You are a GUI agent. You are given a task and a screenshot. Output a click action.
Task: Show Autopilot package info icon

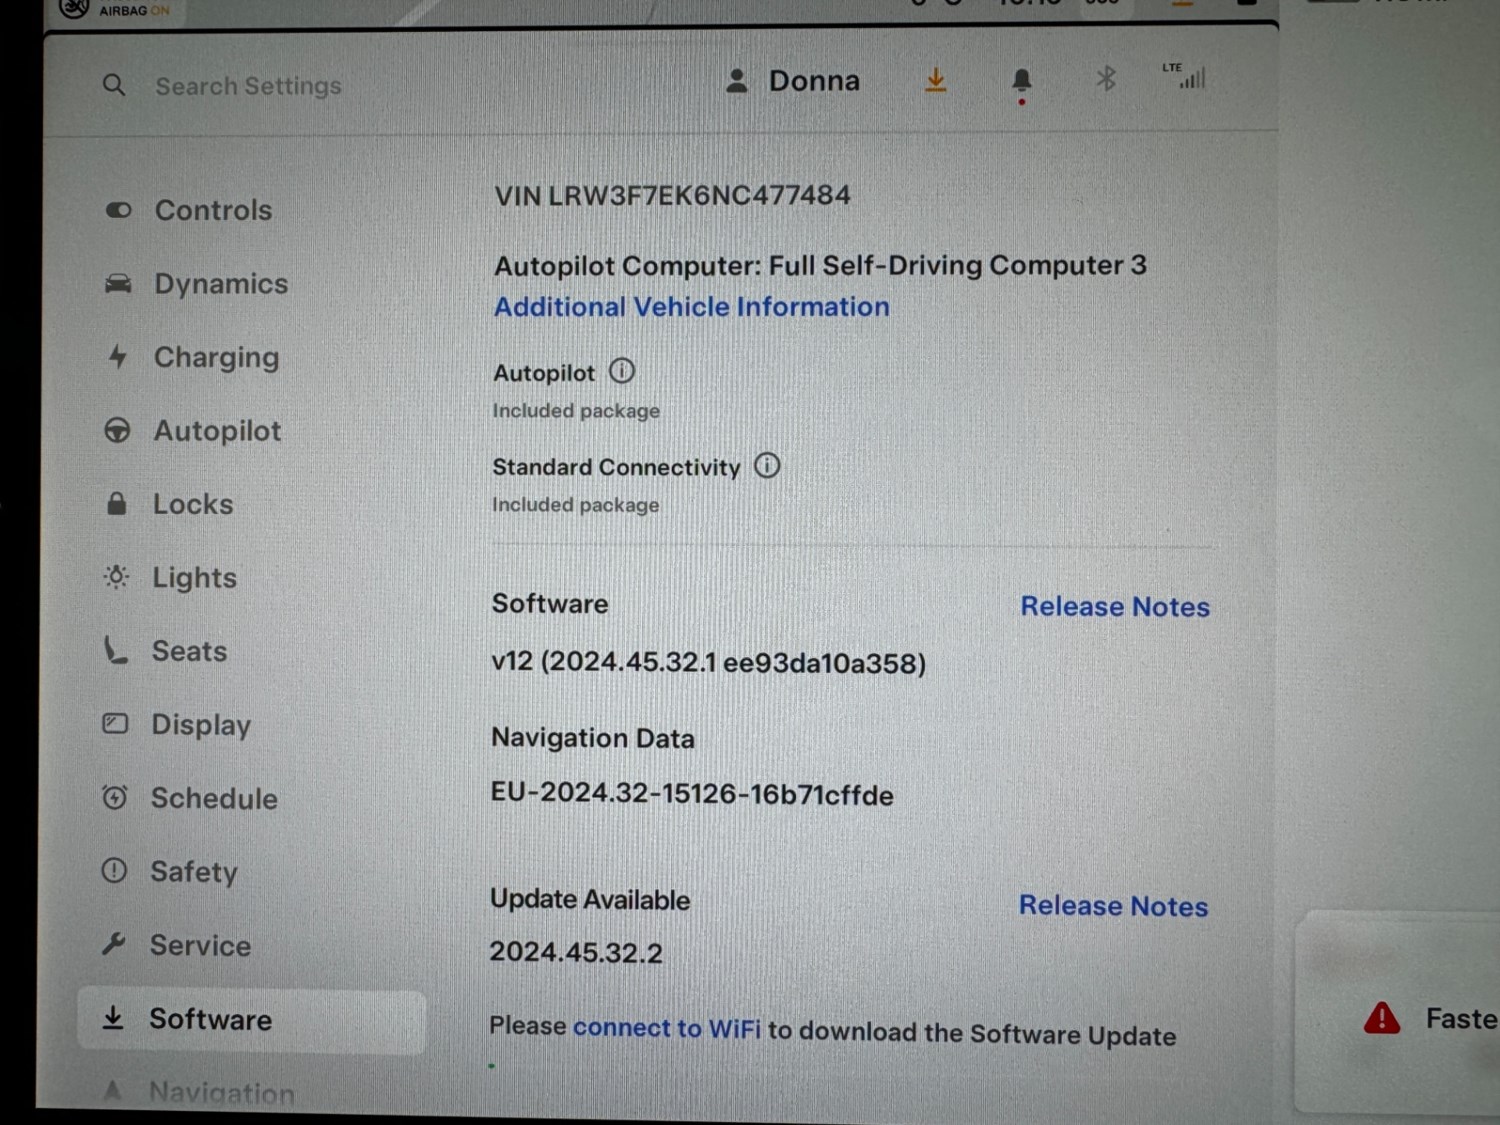click(x=622, y=371)
